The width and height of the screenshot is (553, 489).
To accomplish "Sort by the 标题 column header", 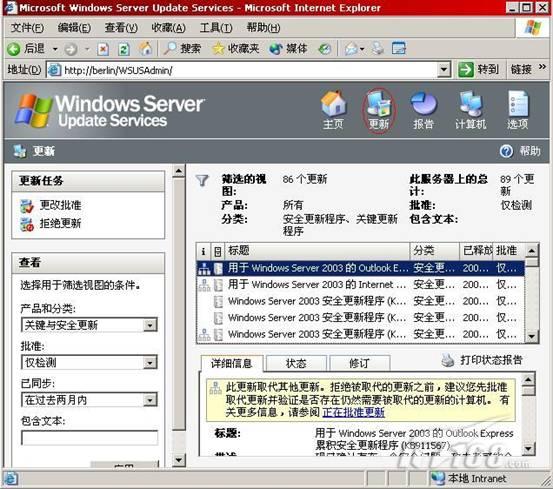I will (x=317, y=251).
